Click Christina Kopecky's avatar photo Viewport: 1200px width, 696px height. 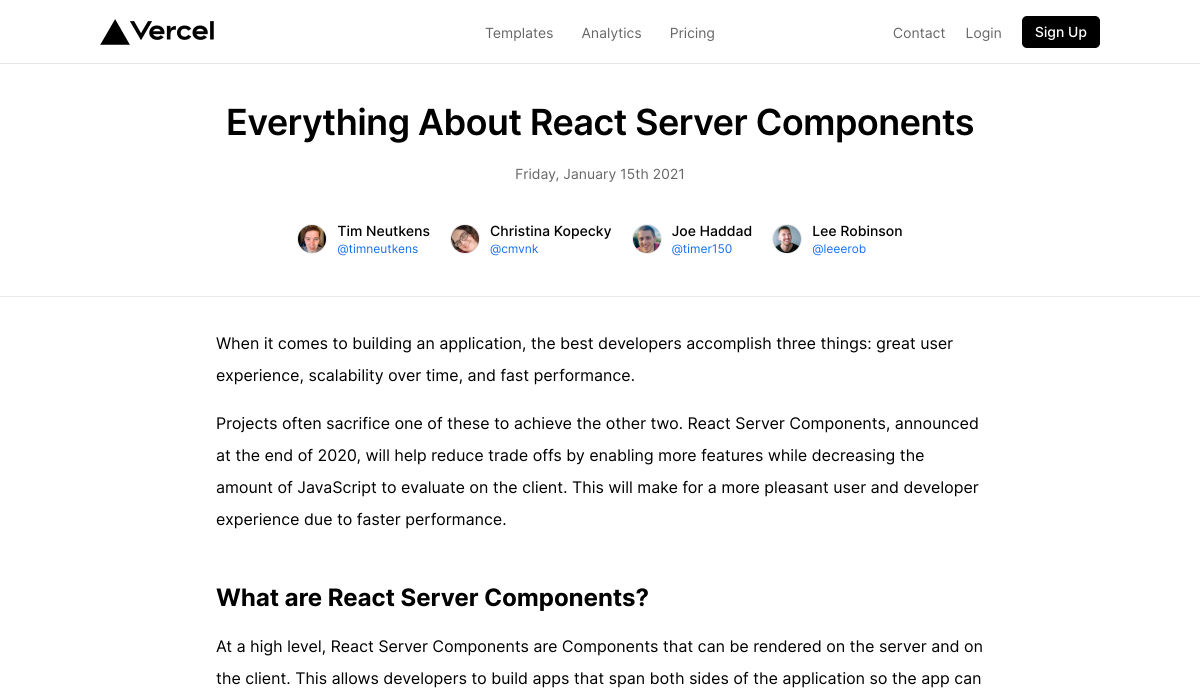465,239
